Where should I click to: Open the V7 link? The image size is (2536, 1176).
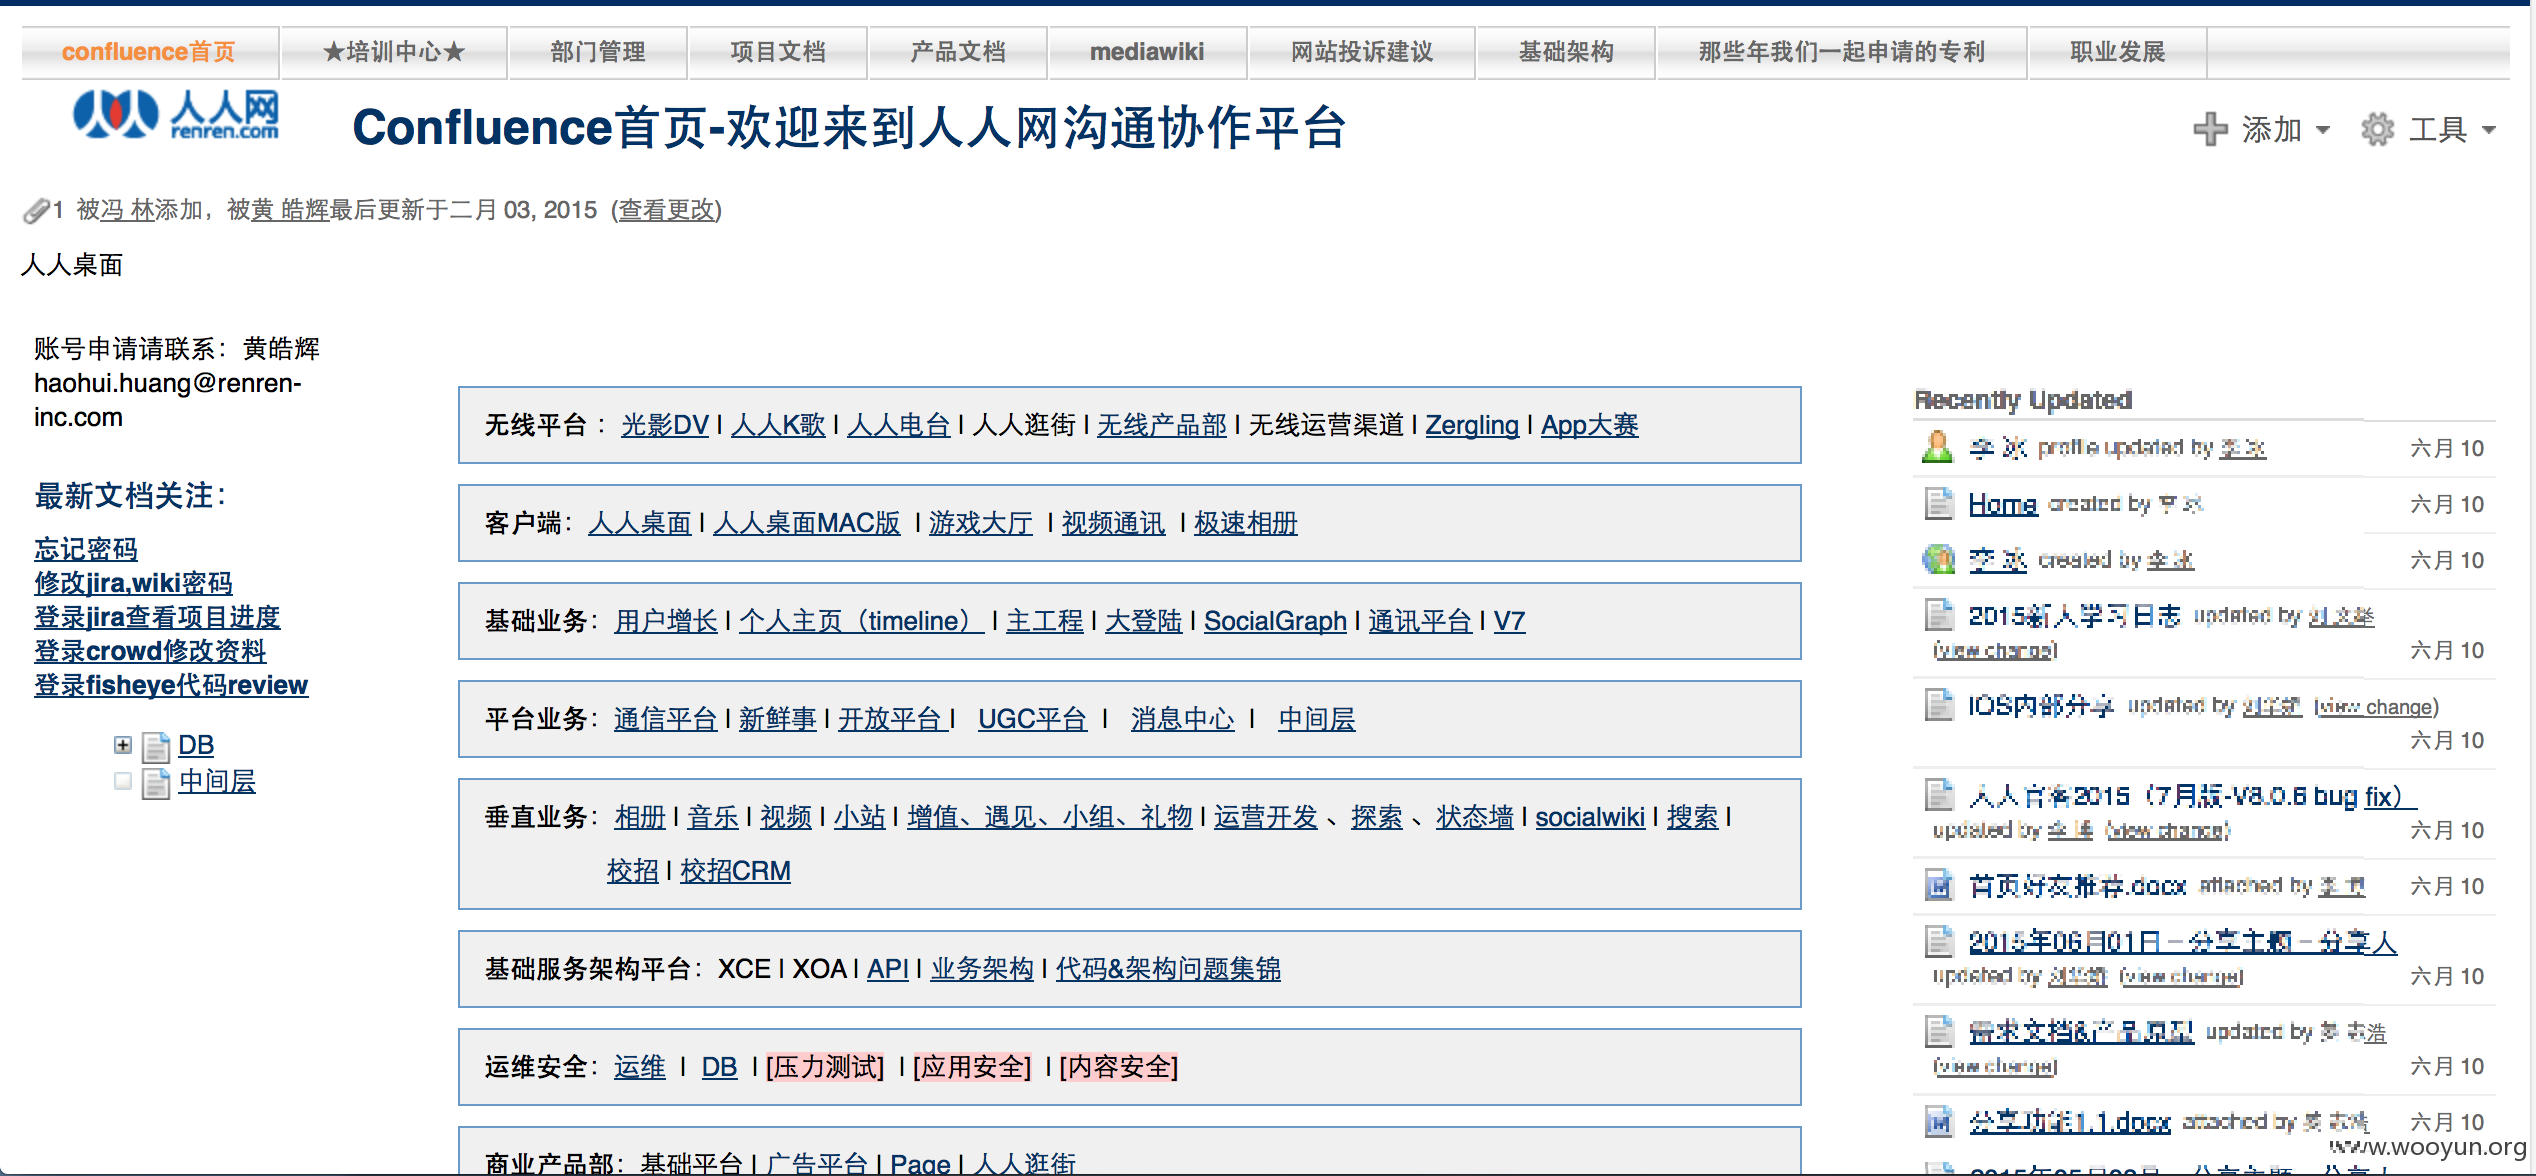point(1509,621)
